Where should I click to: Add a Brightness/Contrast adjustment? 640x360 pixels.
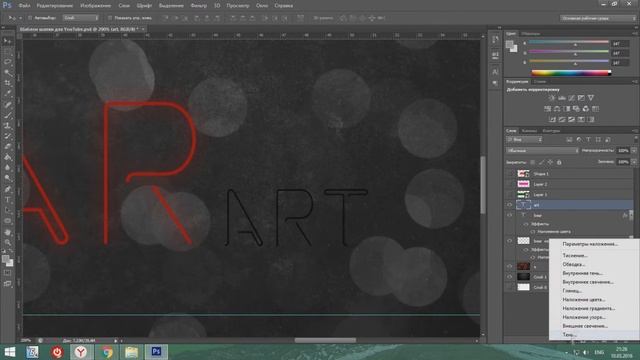pyautogui.click(x=552, y=98)
